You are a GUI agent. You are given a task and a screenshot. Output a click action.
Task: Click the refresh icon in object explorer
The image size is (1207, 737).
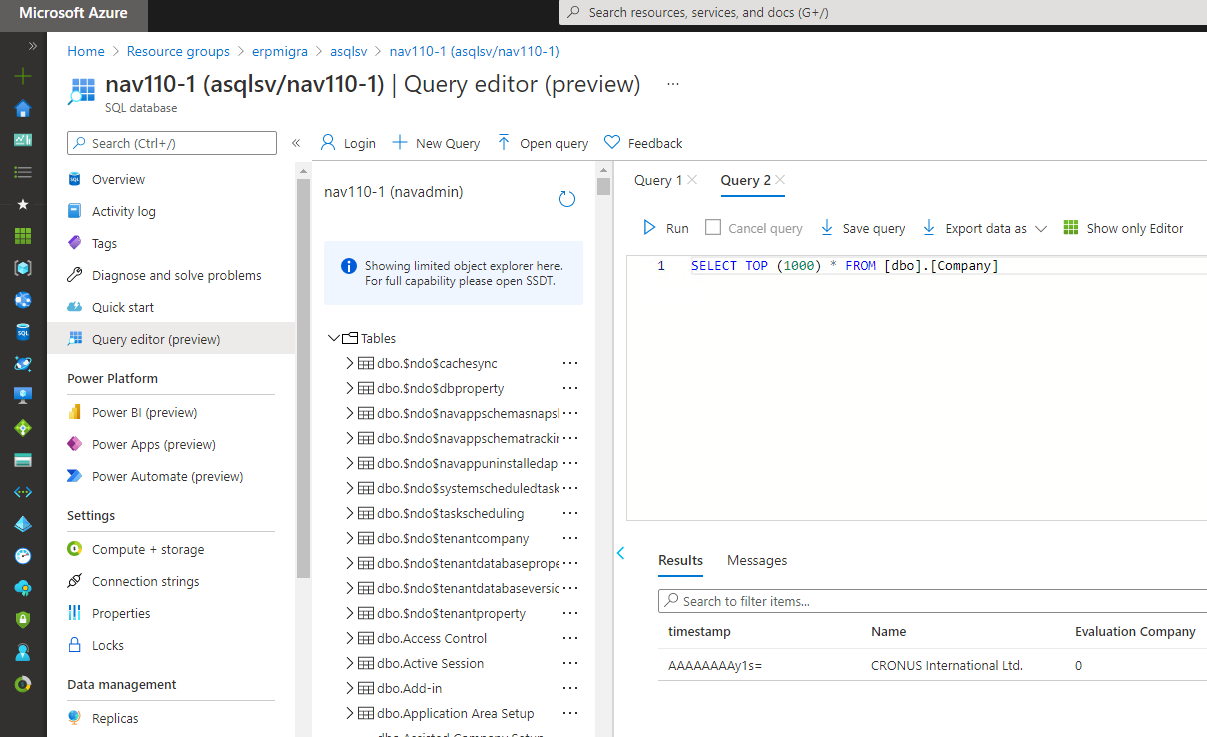(566, 199)
